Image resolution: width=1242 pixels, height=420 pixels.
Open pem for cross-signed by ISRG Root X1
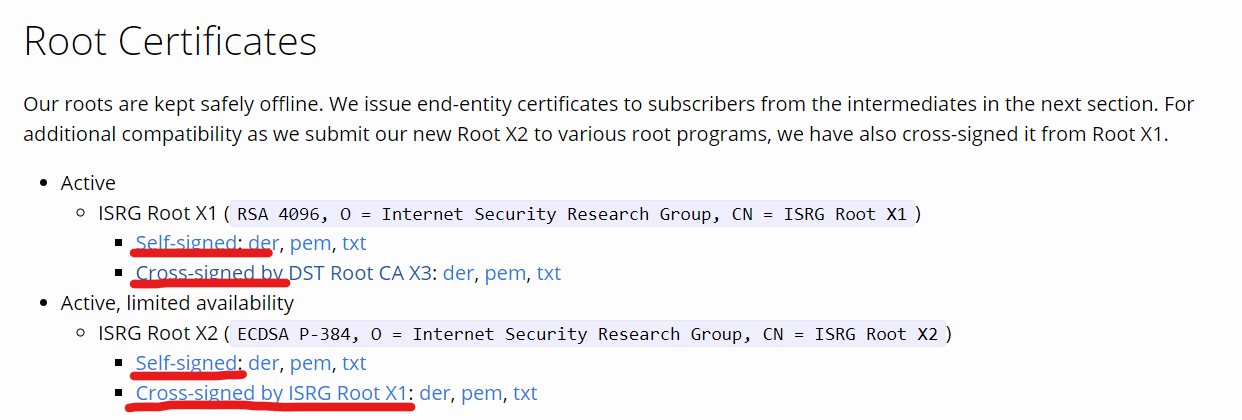click(481, 393)
